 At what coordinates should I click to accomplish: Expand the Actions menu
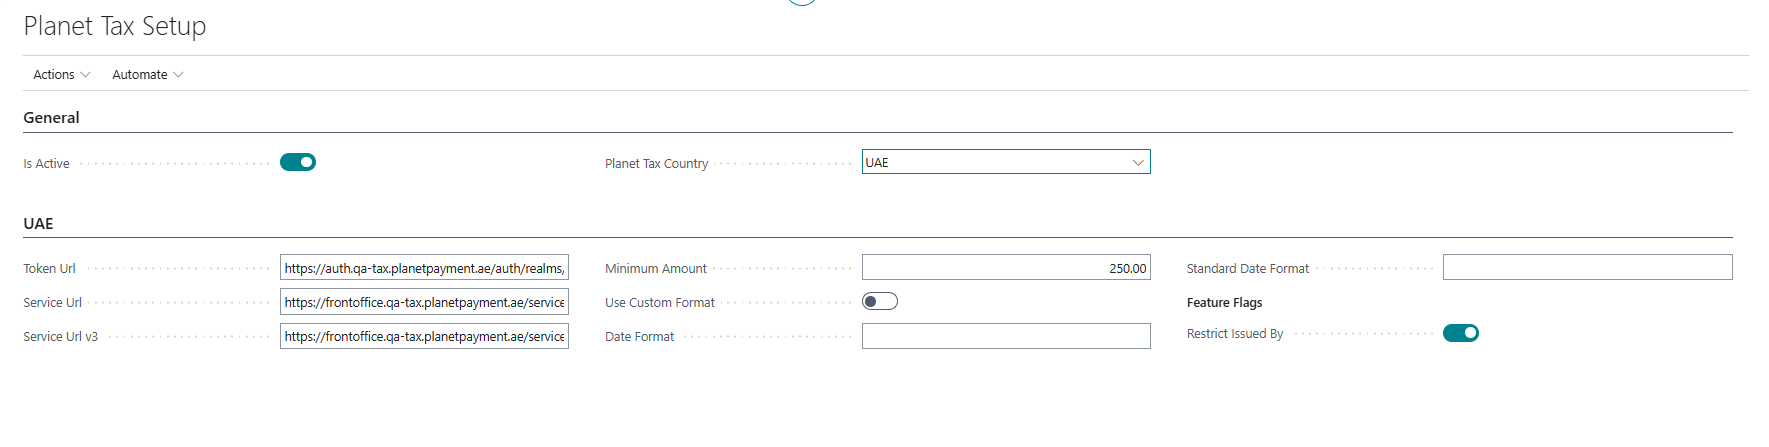(54, 75)
